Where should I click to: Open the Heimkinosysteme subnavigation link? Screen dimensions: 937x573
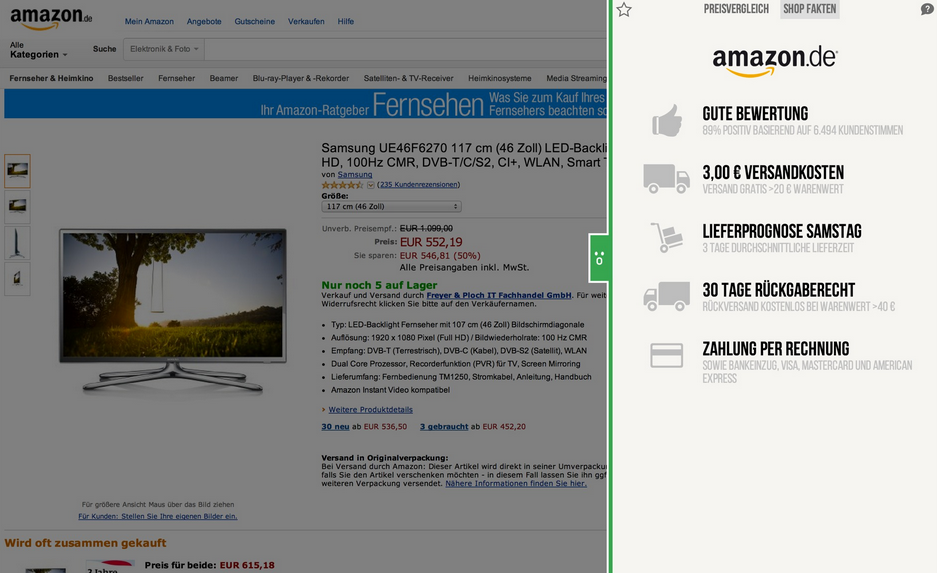click(500, 78)
